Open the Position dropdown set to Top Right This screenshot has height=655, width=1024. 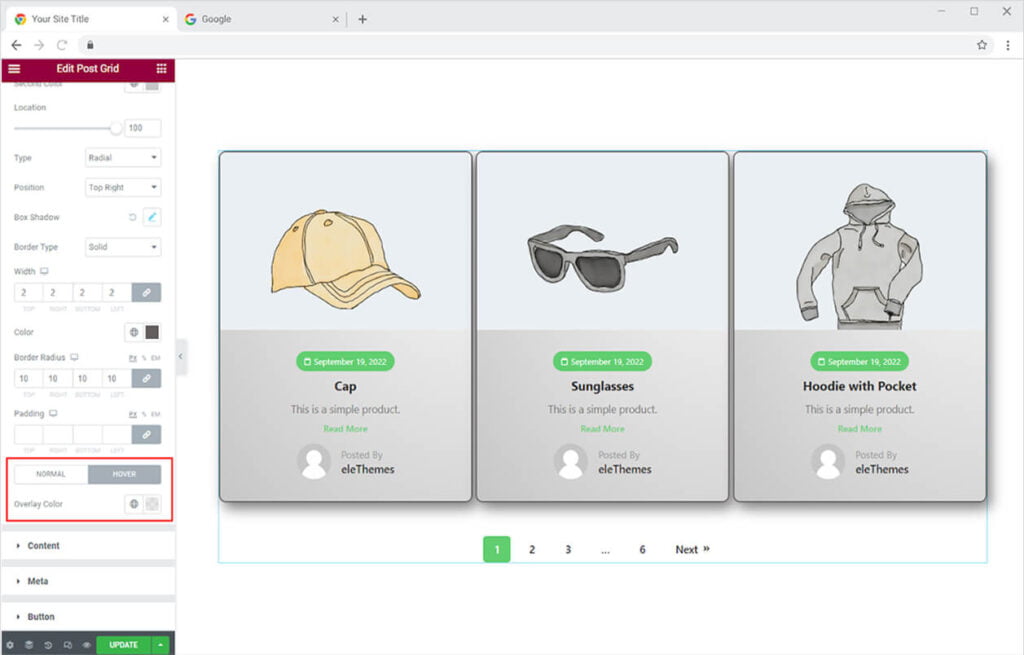(123, 188)
